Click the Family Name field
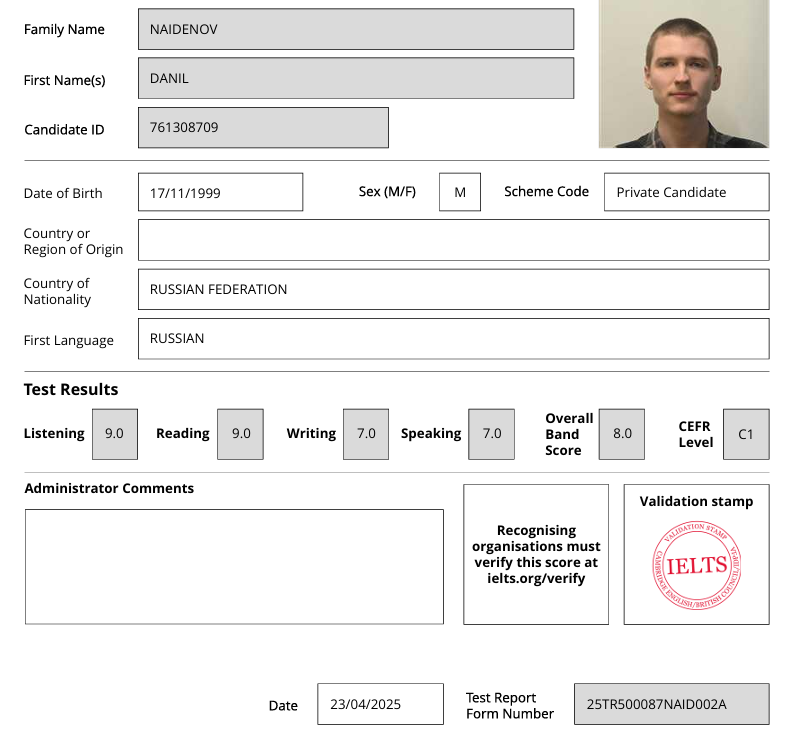Image resolution: width=790 pixels, height=743 pixels. 355,29
